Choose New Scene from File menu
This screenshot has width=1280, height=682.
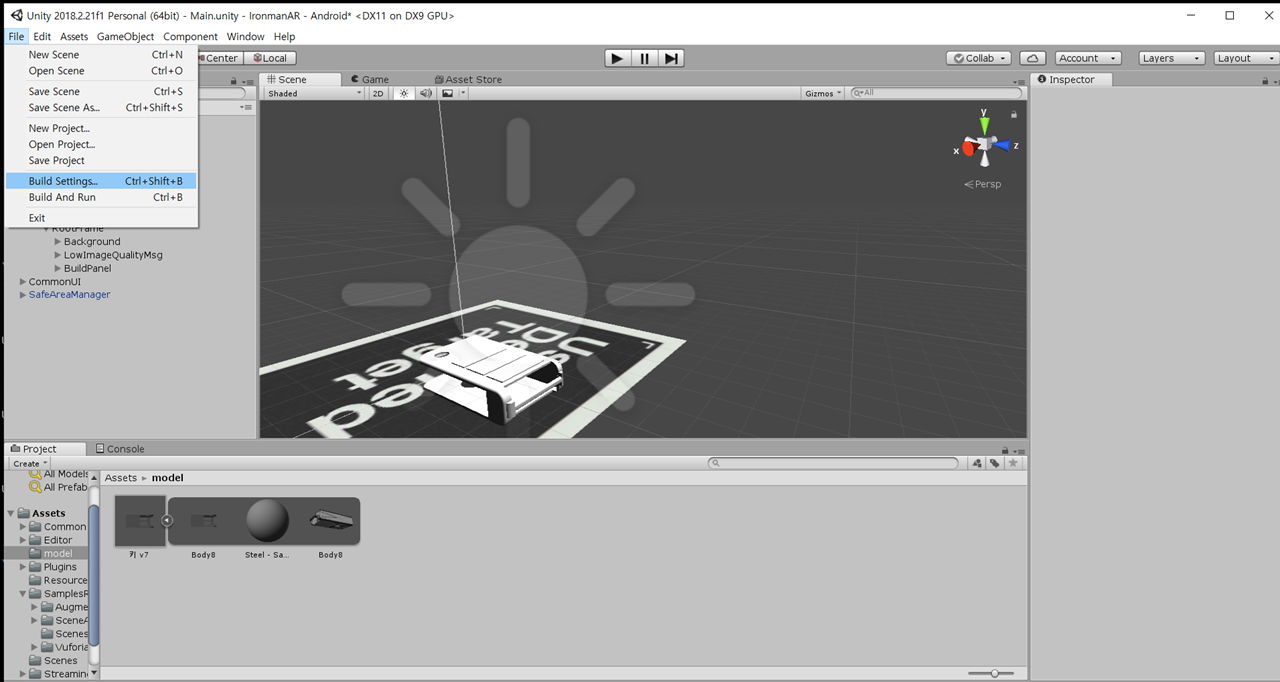click(x=101, y=55)
